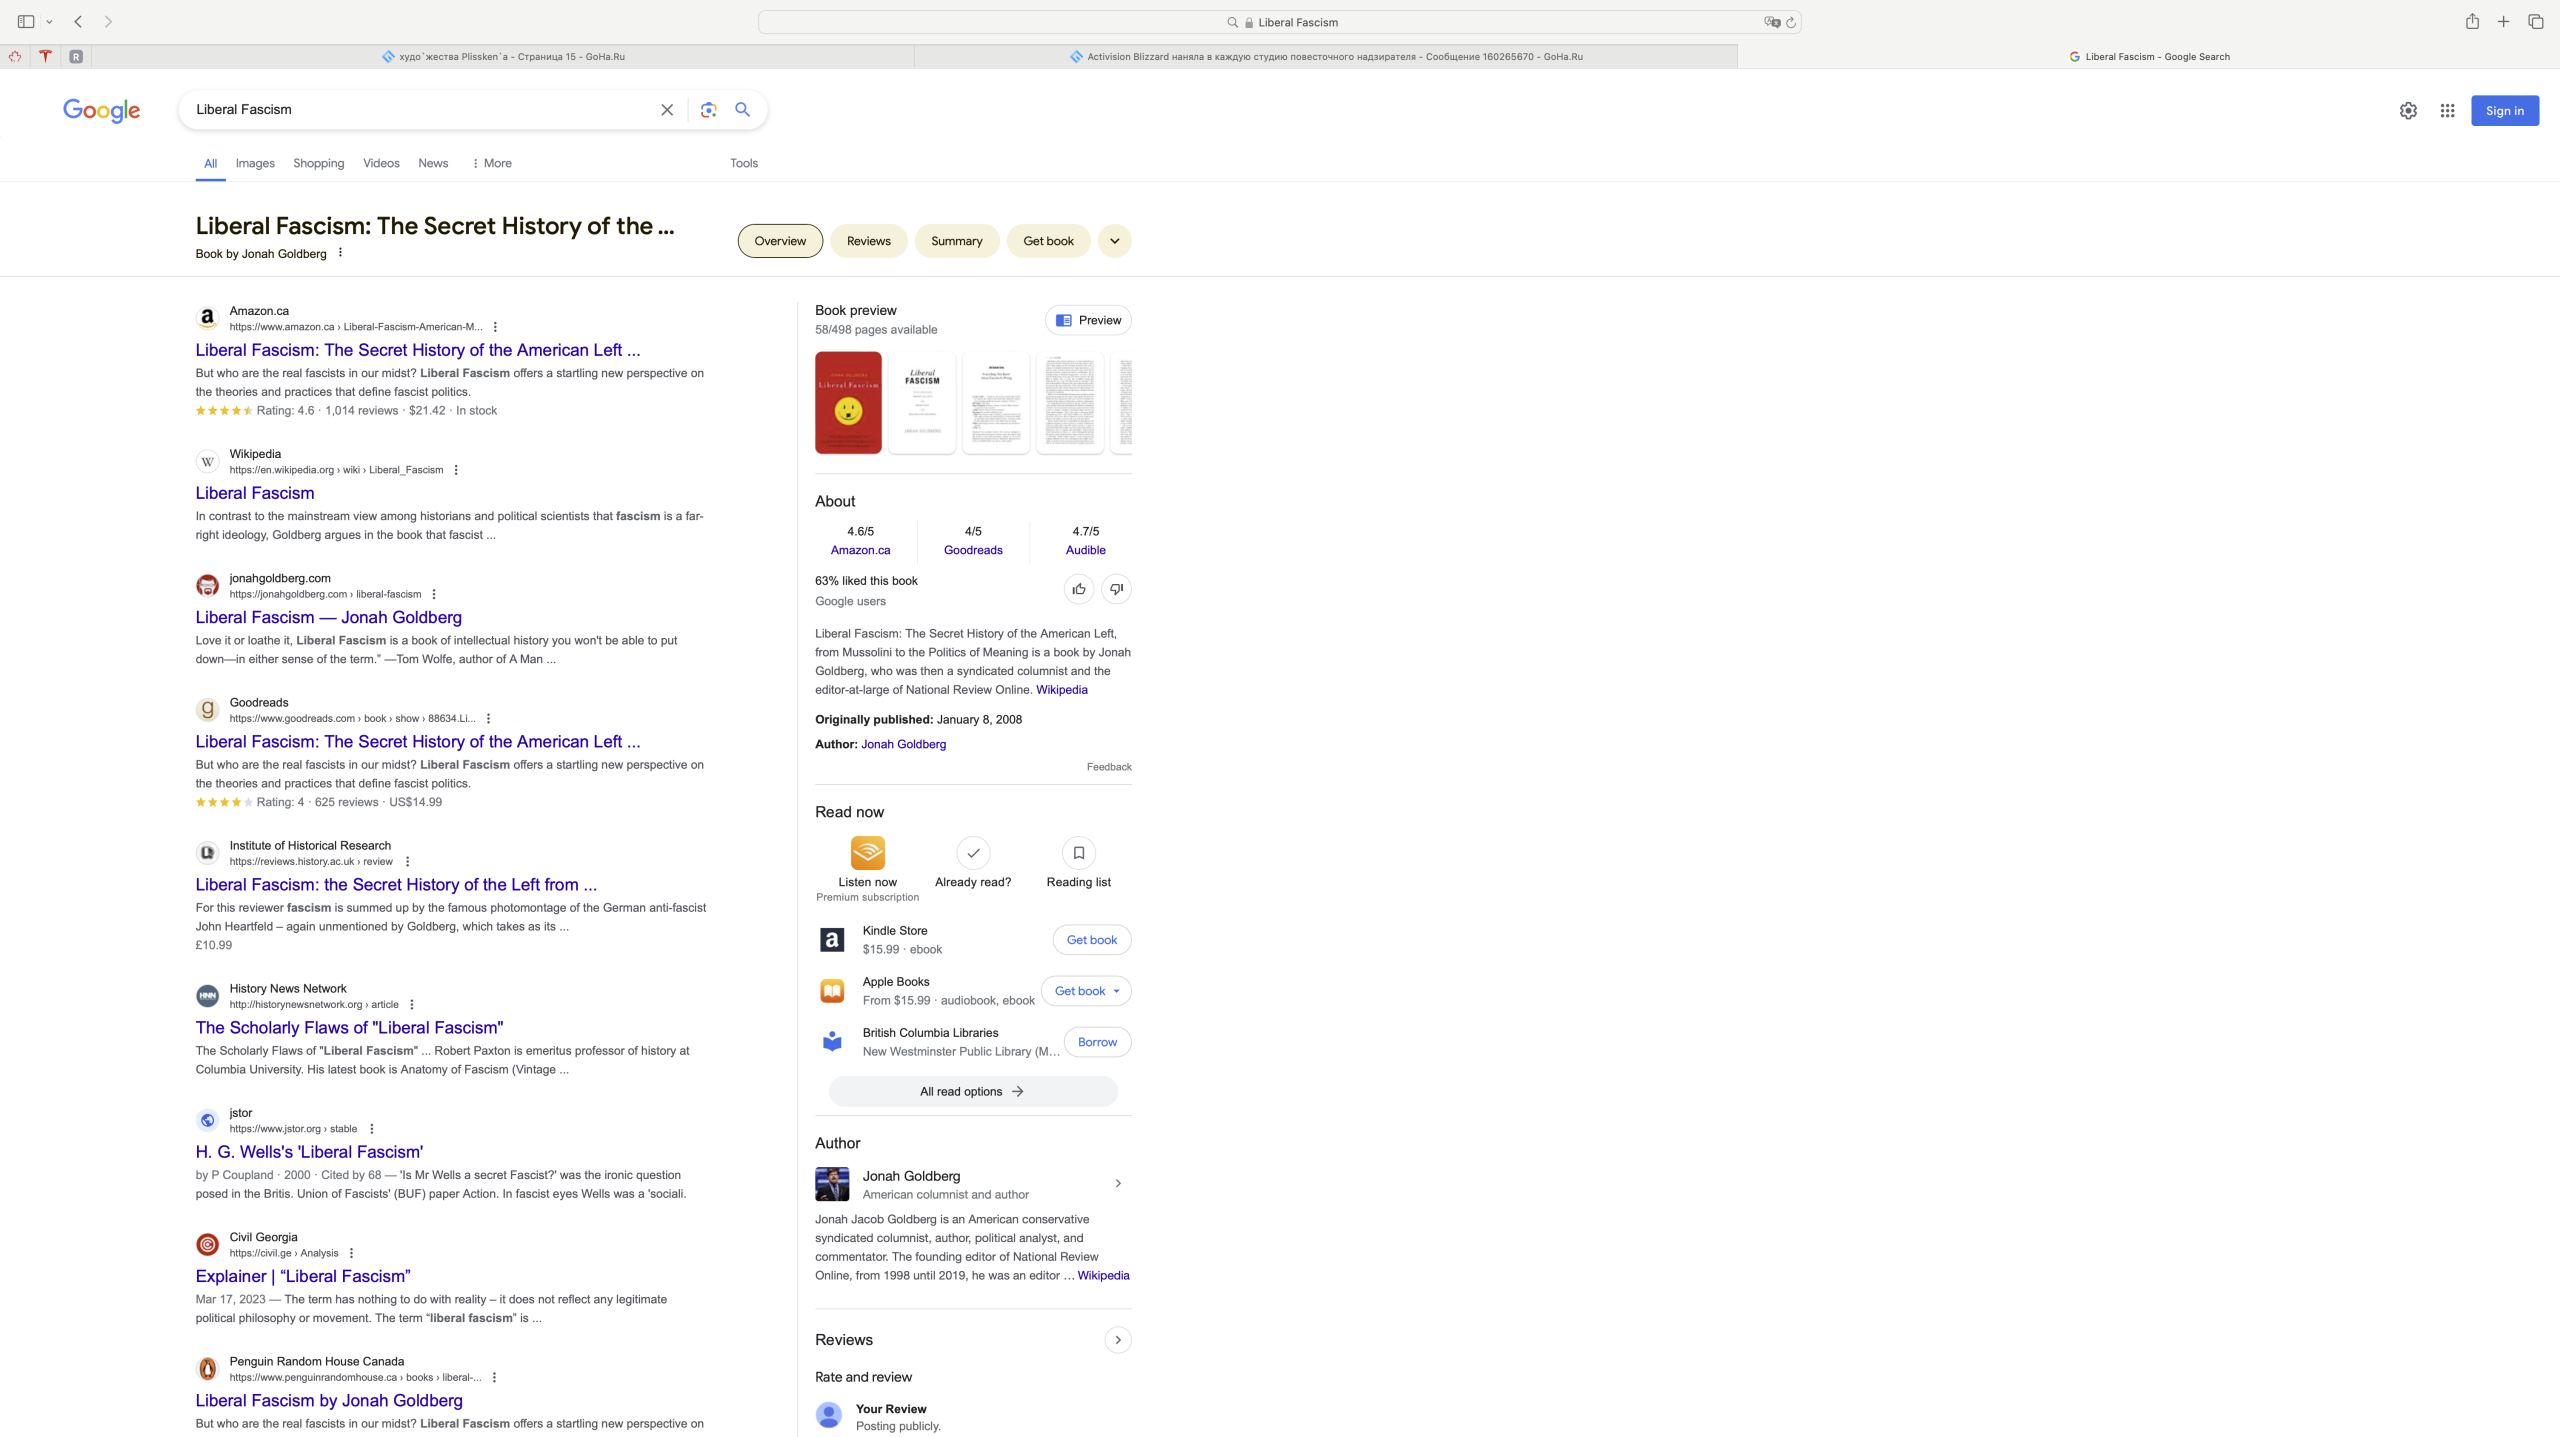
Task: Click the thumbs down dislike icon
Action: coord(1117,589)
